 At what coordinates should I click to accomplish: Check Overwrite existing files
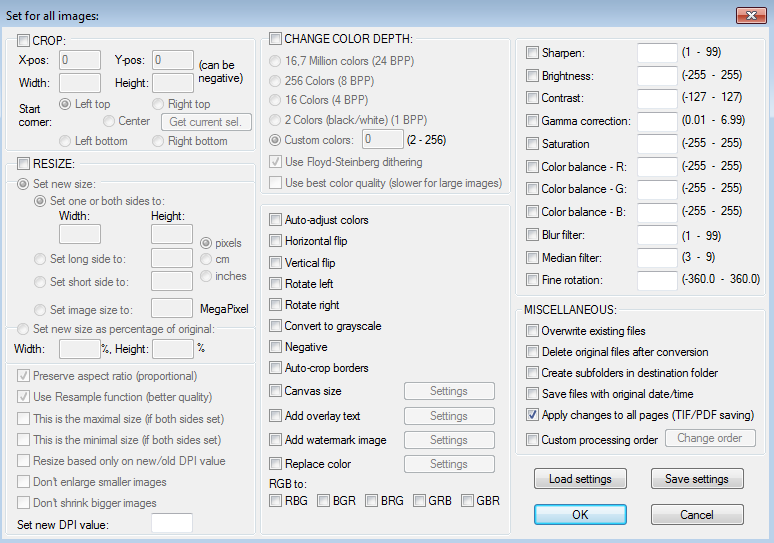[x=532, y=330]
